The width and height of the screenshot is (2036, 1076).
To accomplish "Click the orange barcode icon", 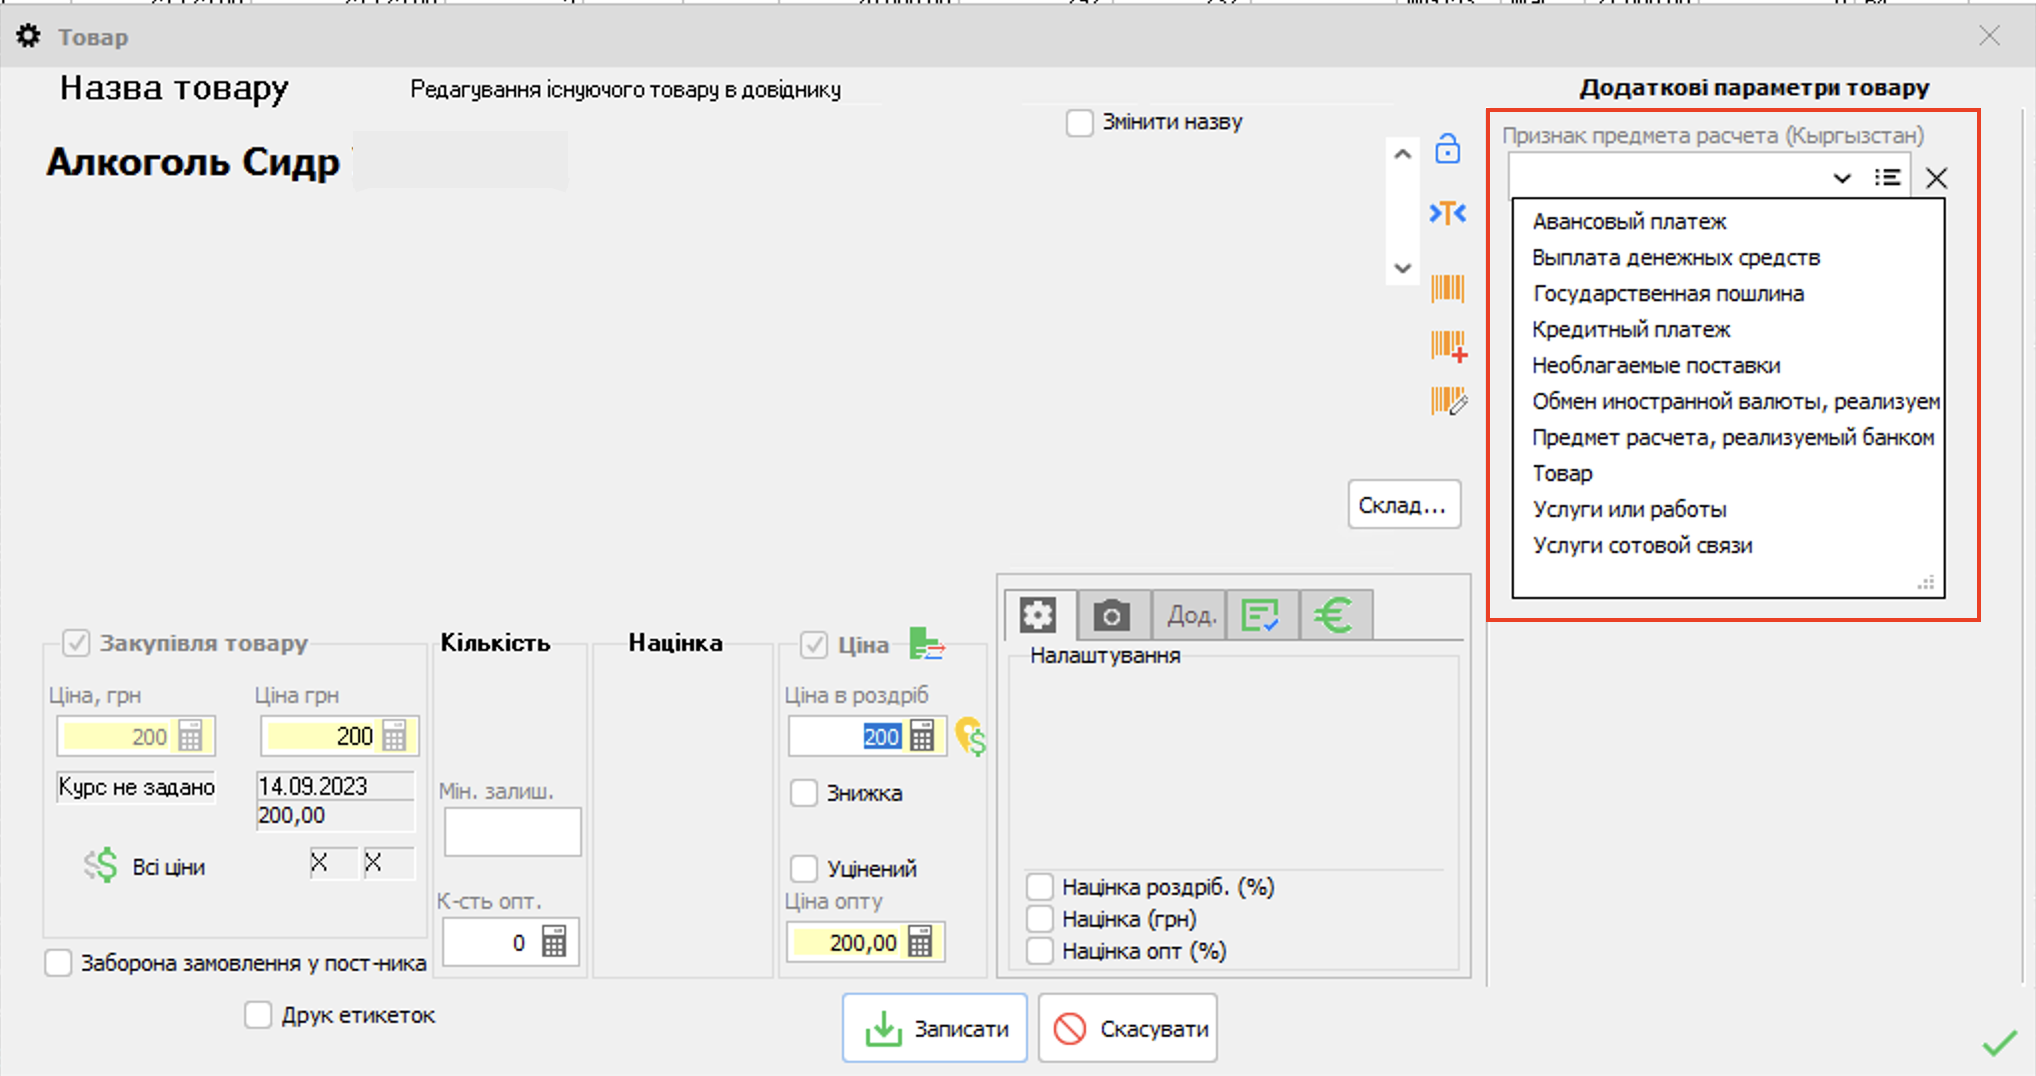I will (1447, 289).
